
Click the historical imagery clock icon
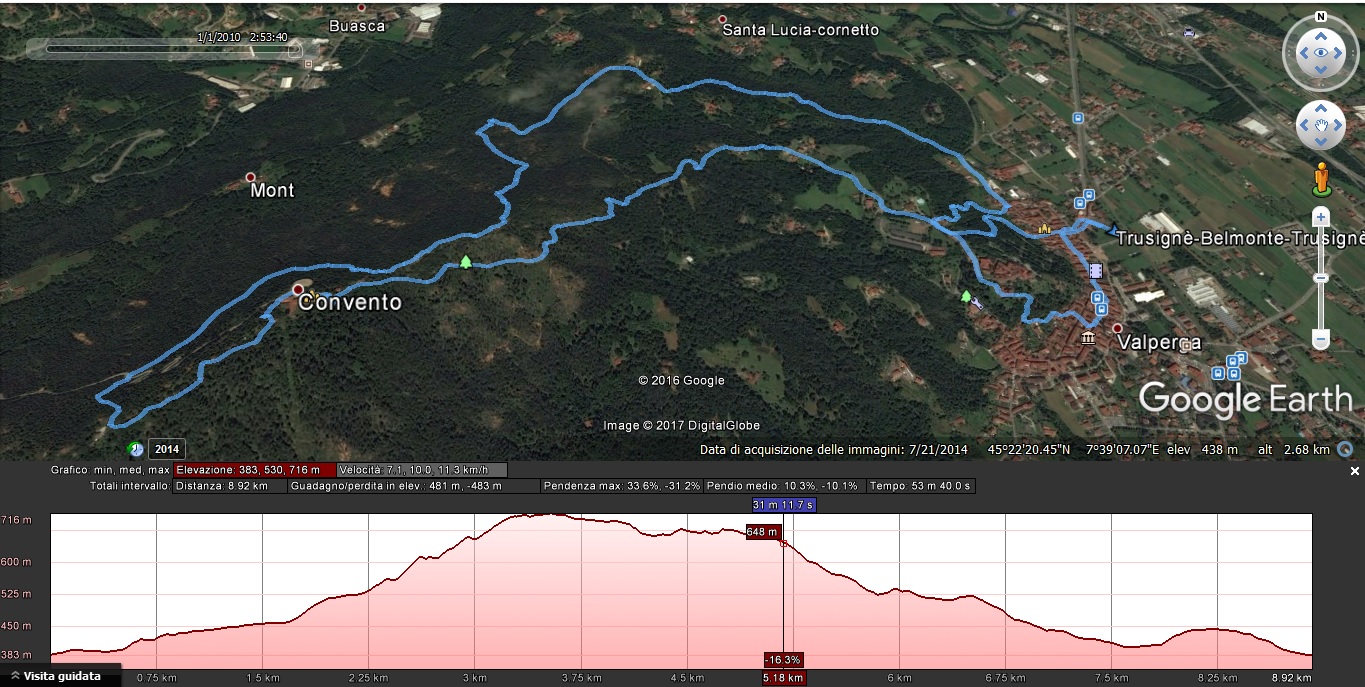click(136, 450)
